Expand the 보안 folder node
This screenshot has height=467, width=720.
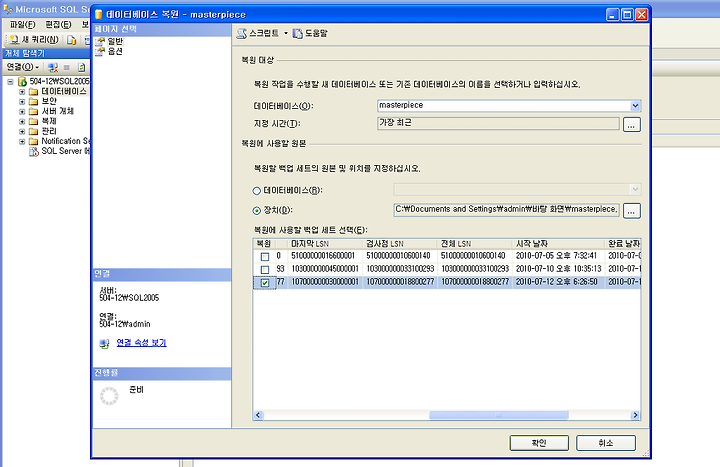tap(22, 101)
